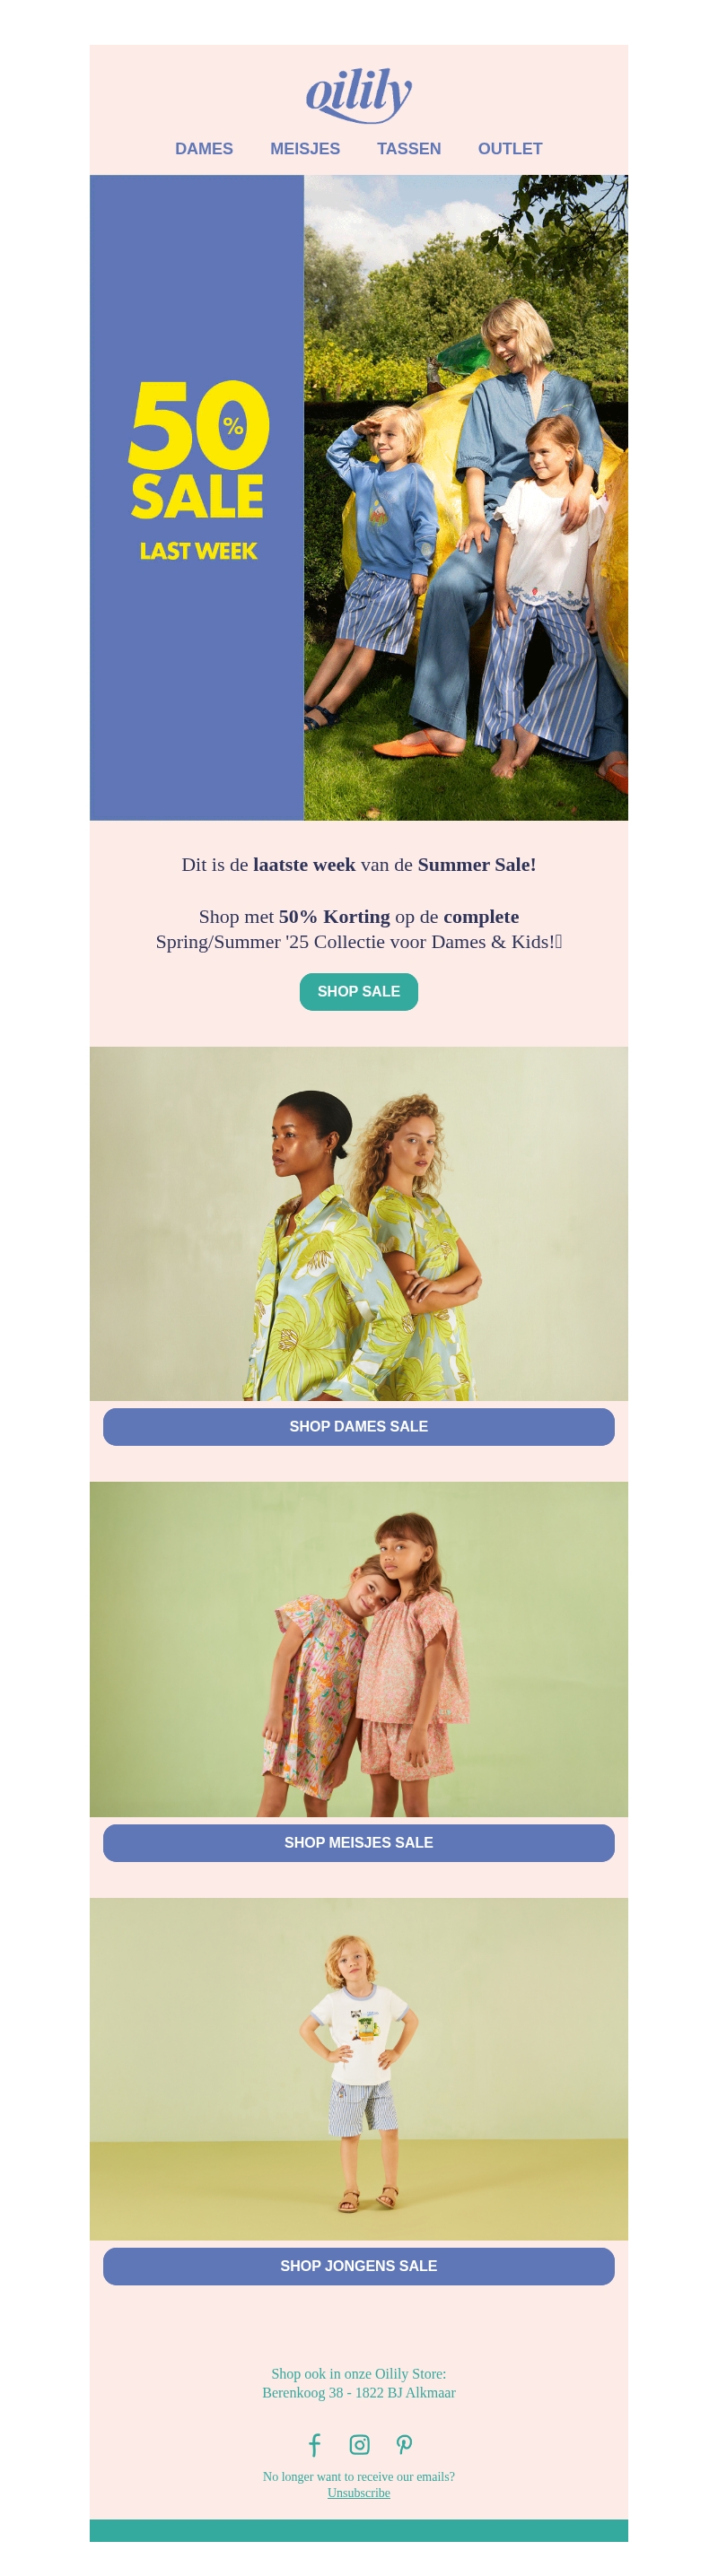The height and width of the screenshot is (2576, 718).
Task: Select the OUTLET navigation item
Action: [510, 149]
